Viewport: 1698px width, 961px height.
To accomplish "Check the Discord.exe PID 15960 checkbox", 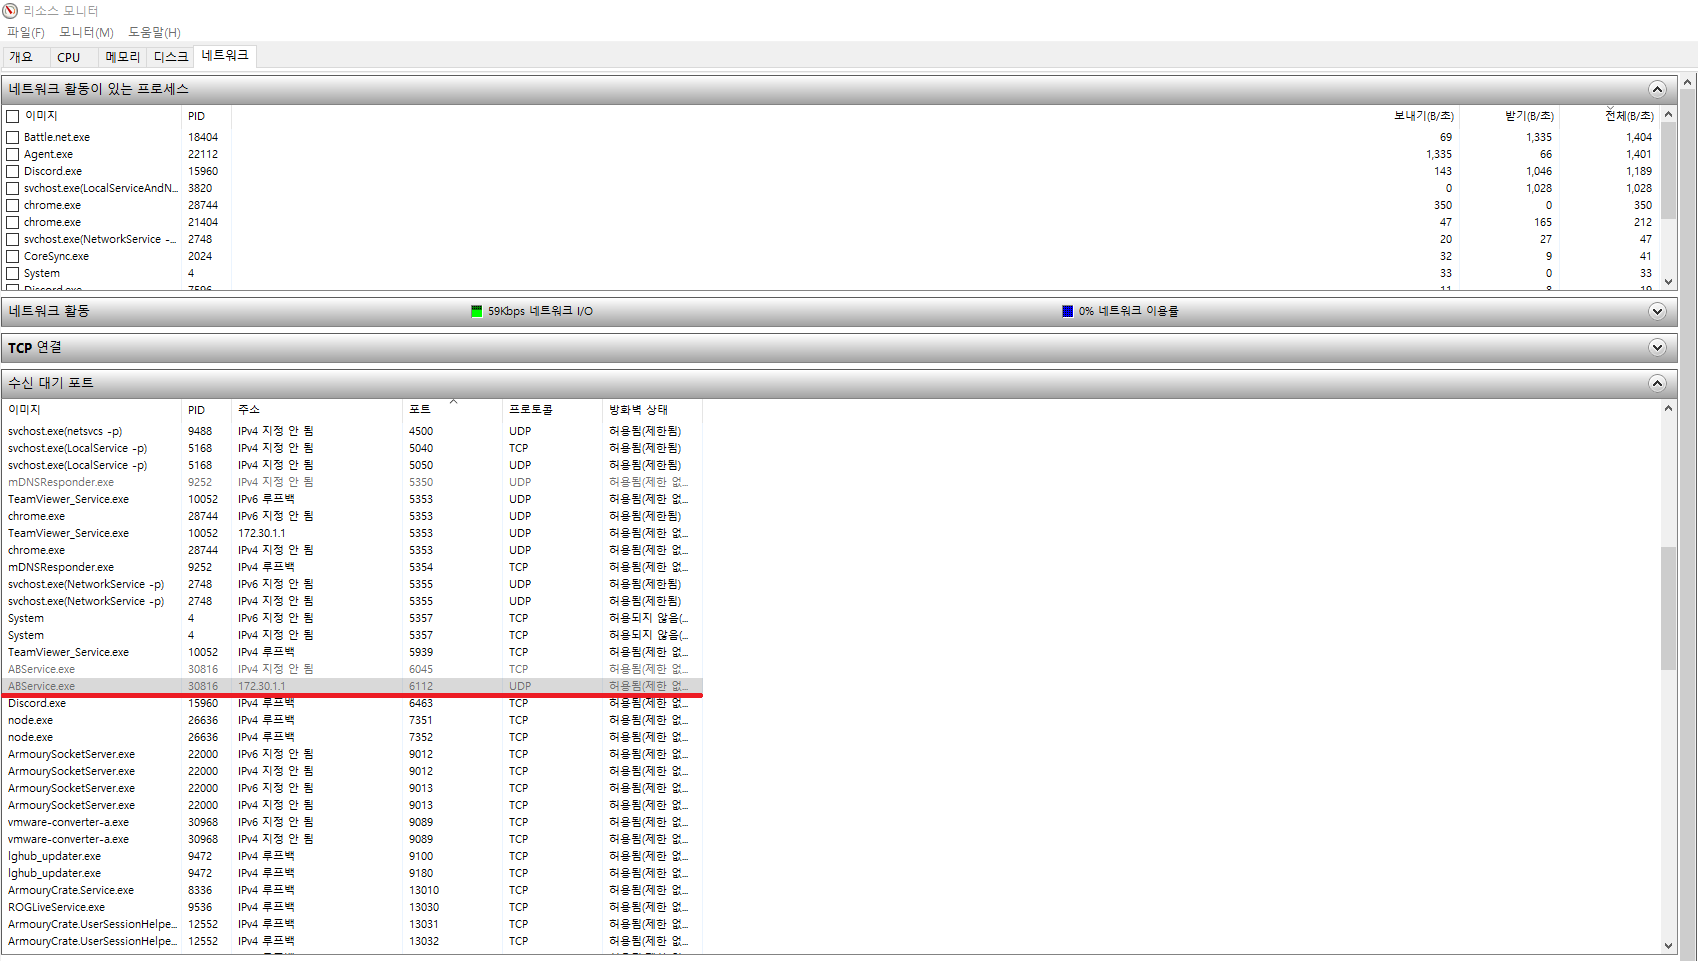I will (x=13, y=171).
